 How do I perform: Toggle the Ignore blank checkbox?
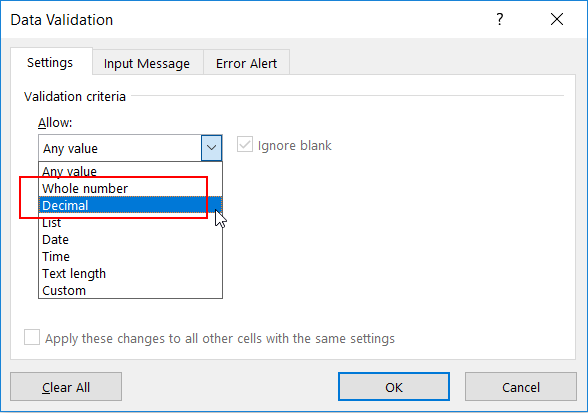245,145
